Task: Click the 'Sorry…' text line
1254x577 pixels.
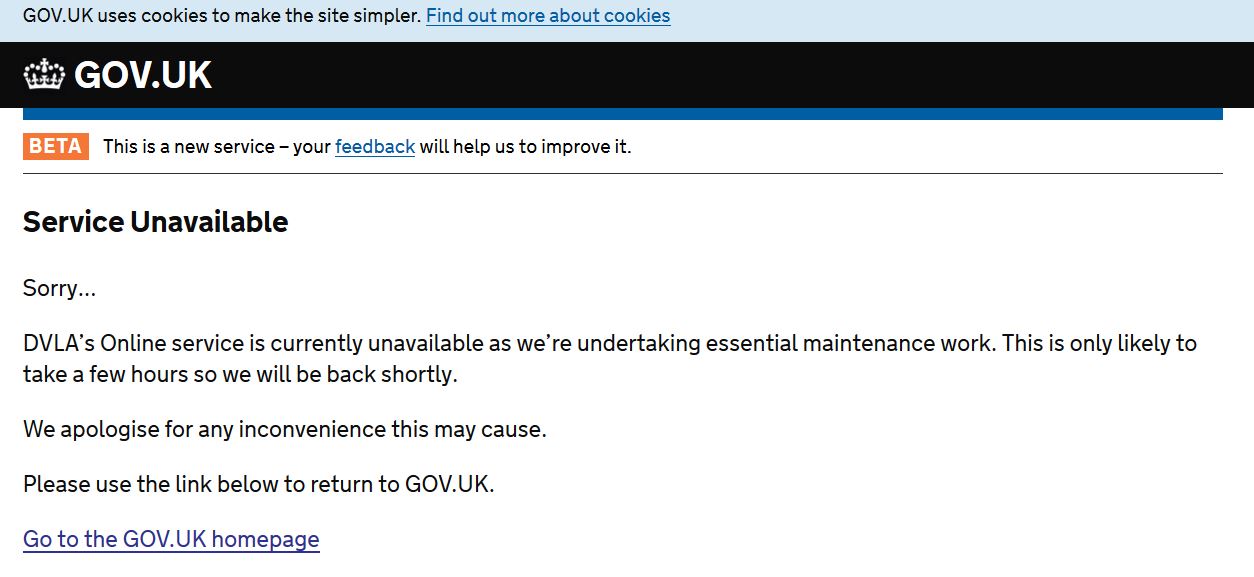Action: pos(60,289)
